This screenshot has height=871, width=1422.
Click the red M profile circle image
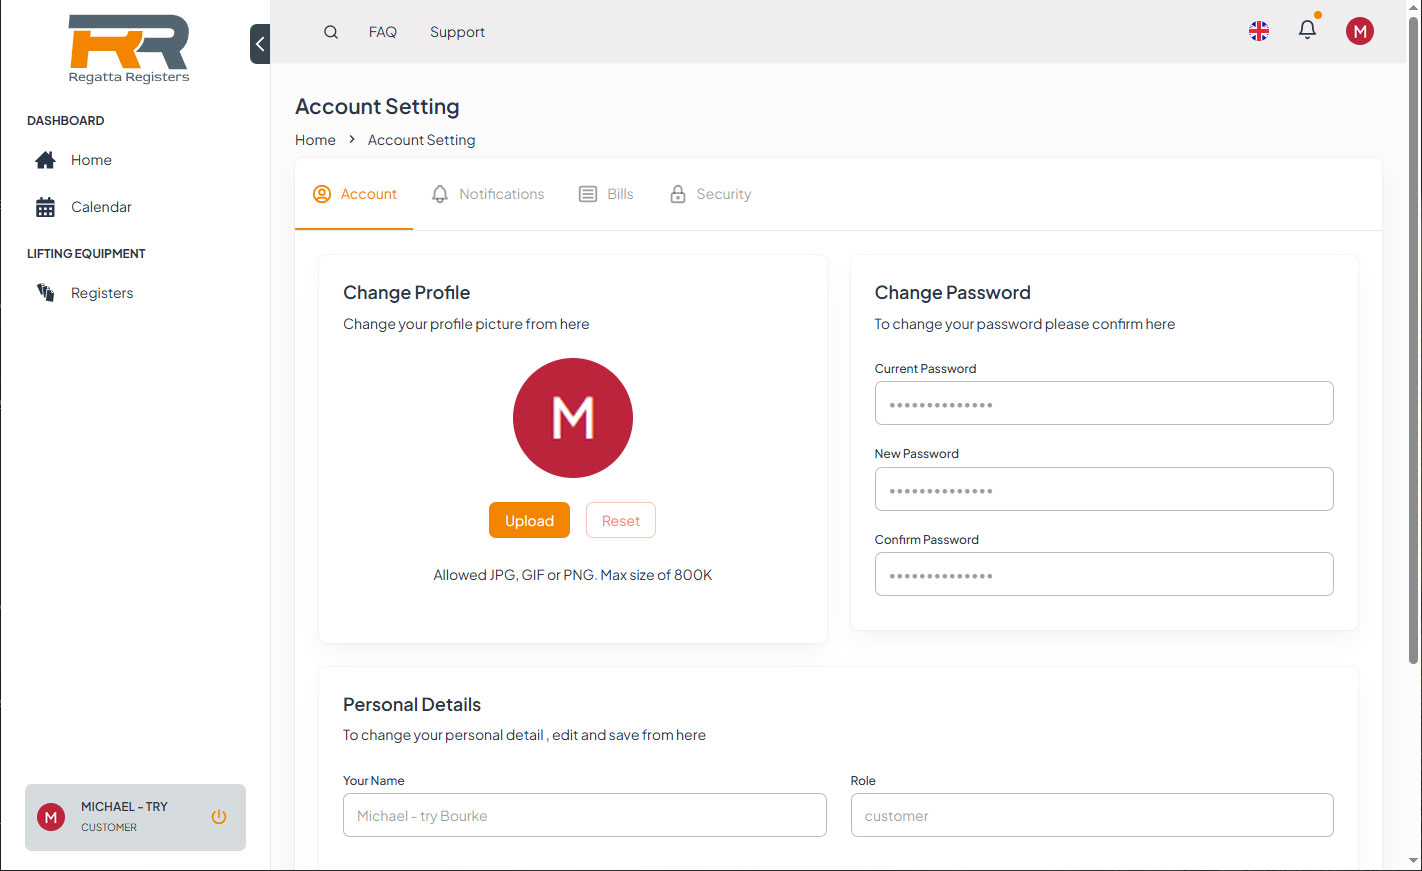click(x=572, y=417)
